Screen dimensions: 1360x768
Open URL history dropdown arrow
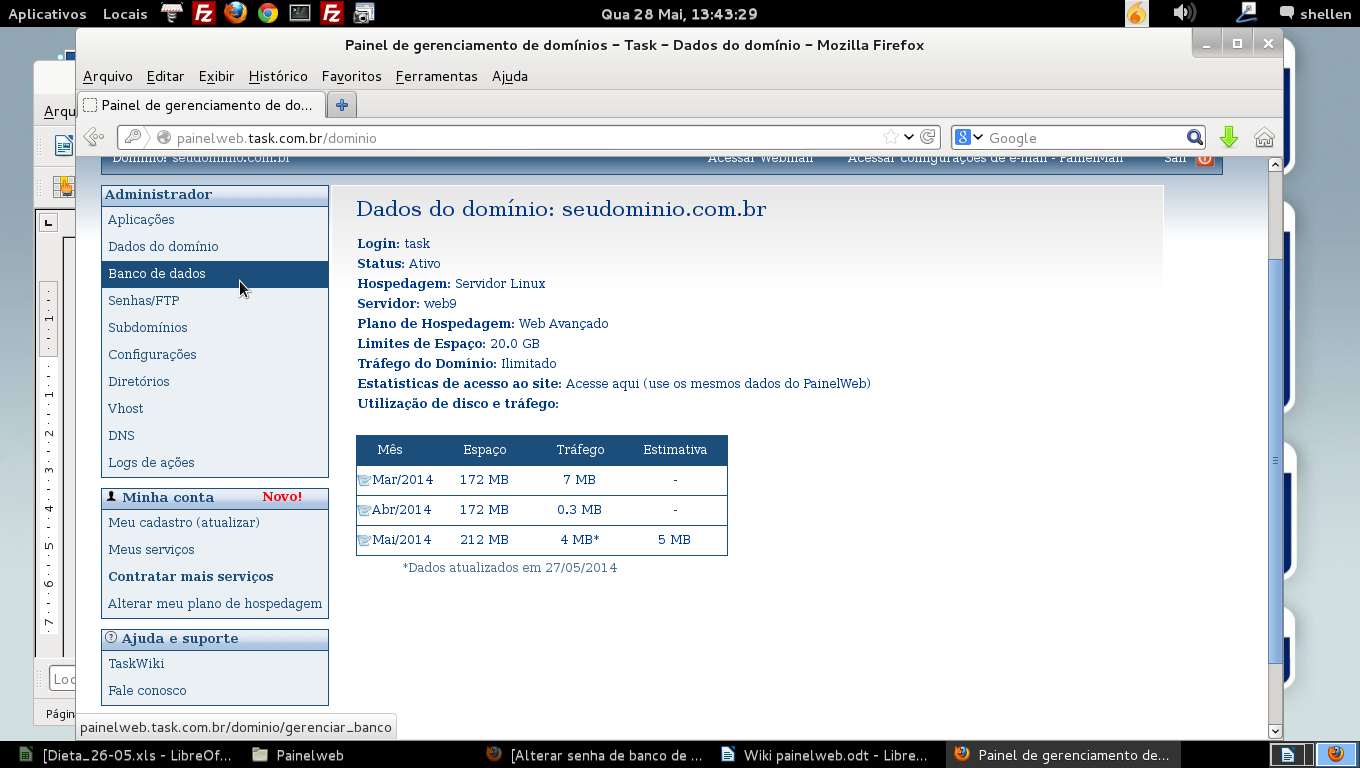tap(909, 137)
